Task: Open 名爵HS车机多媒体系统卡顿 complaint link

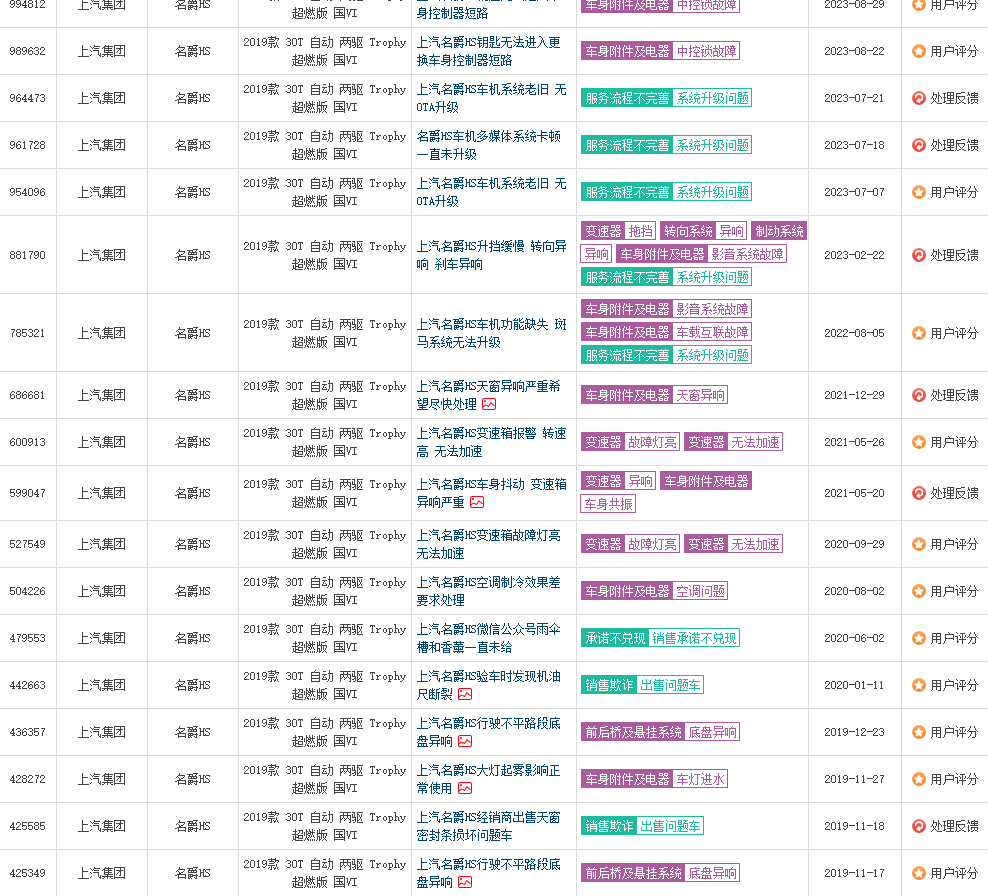Action: click(x=488, y=145)
